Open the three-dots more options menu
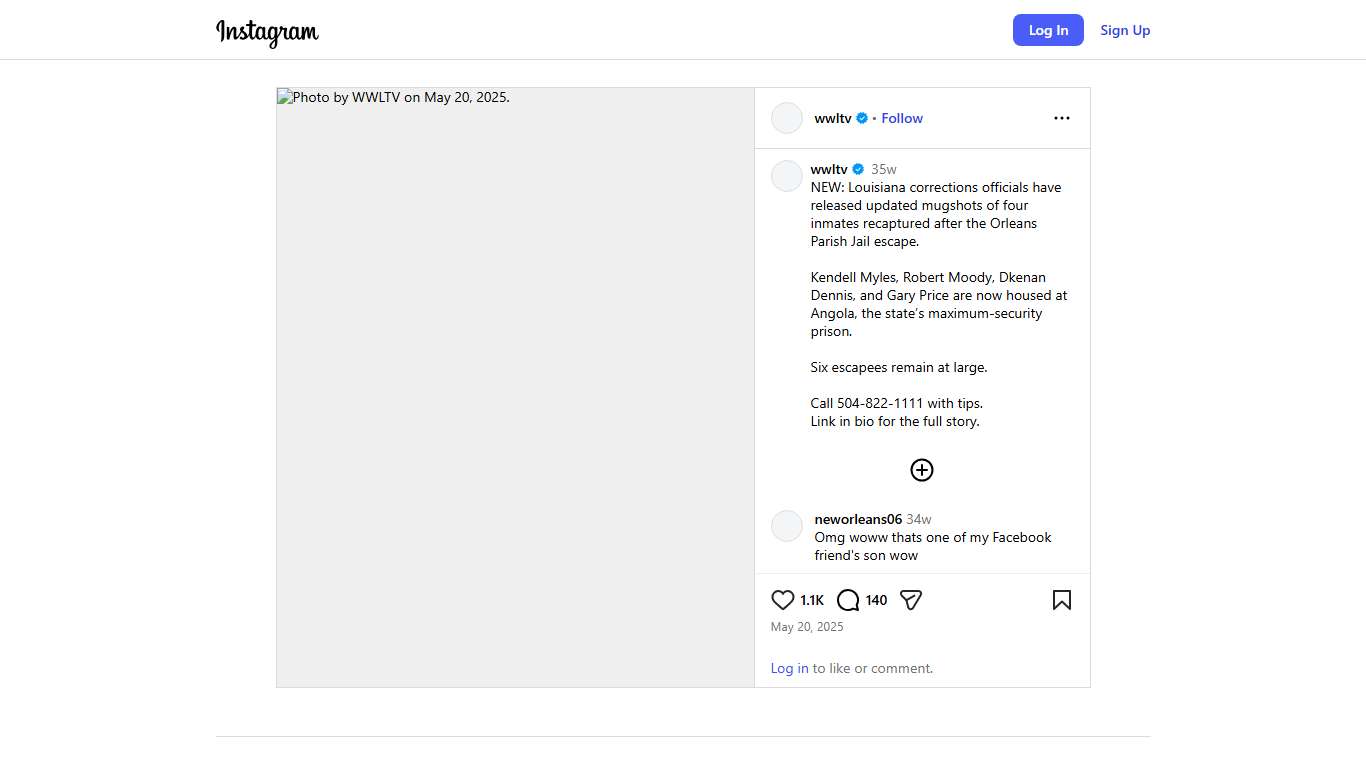Image resolution: width=1366 pixels, height=768 pixels. tap(1061, 118)
